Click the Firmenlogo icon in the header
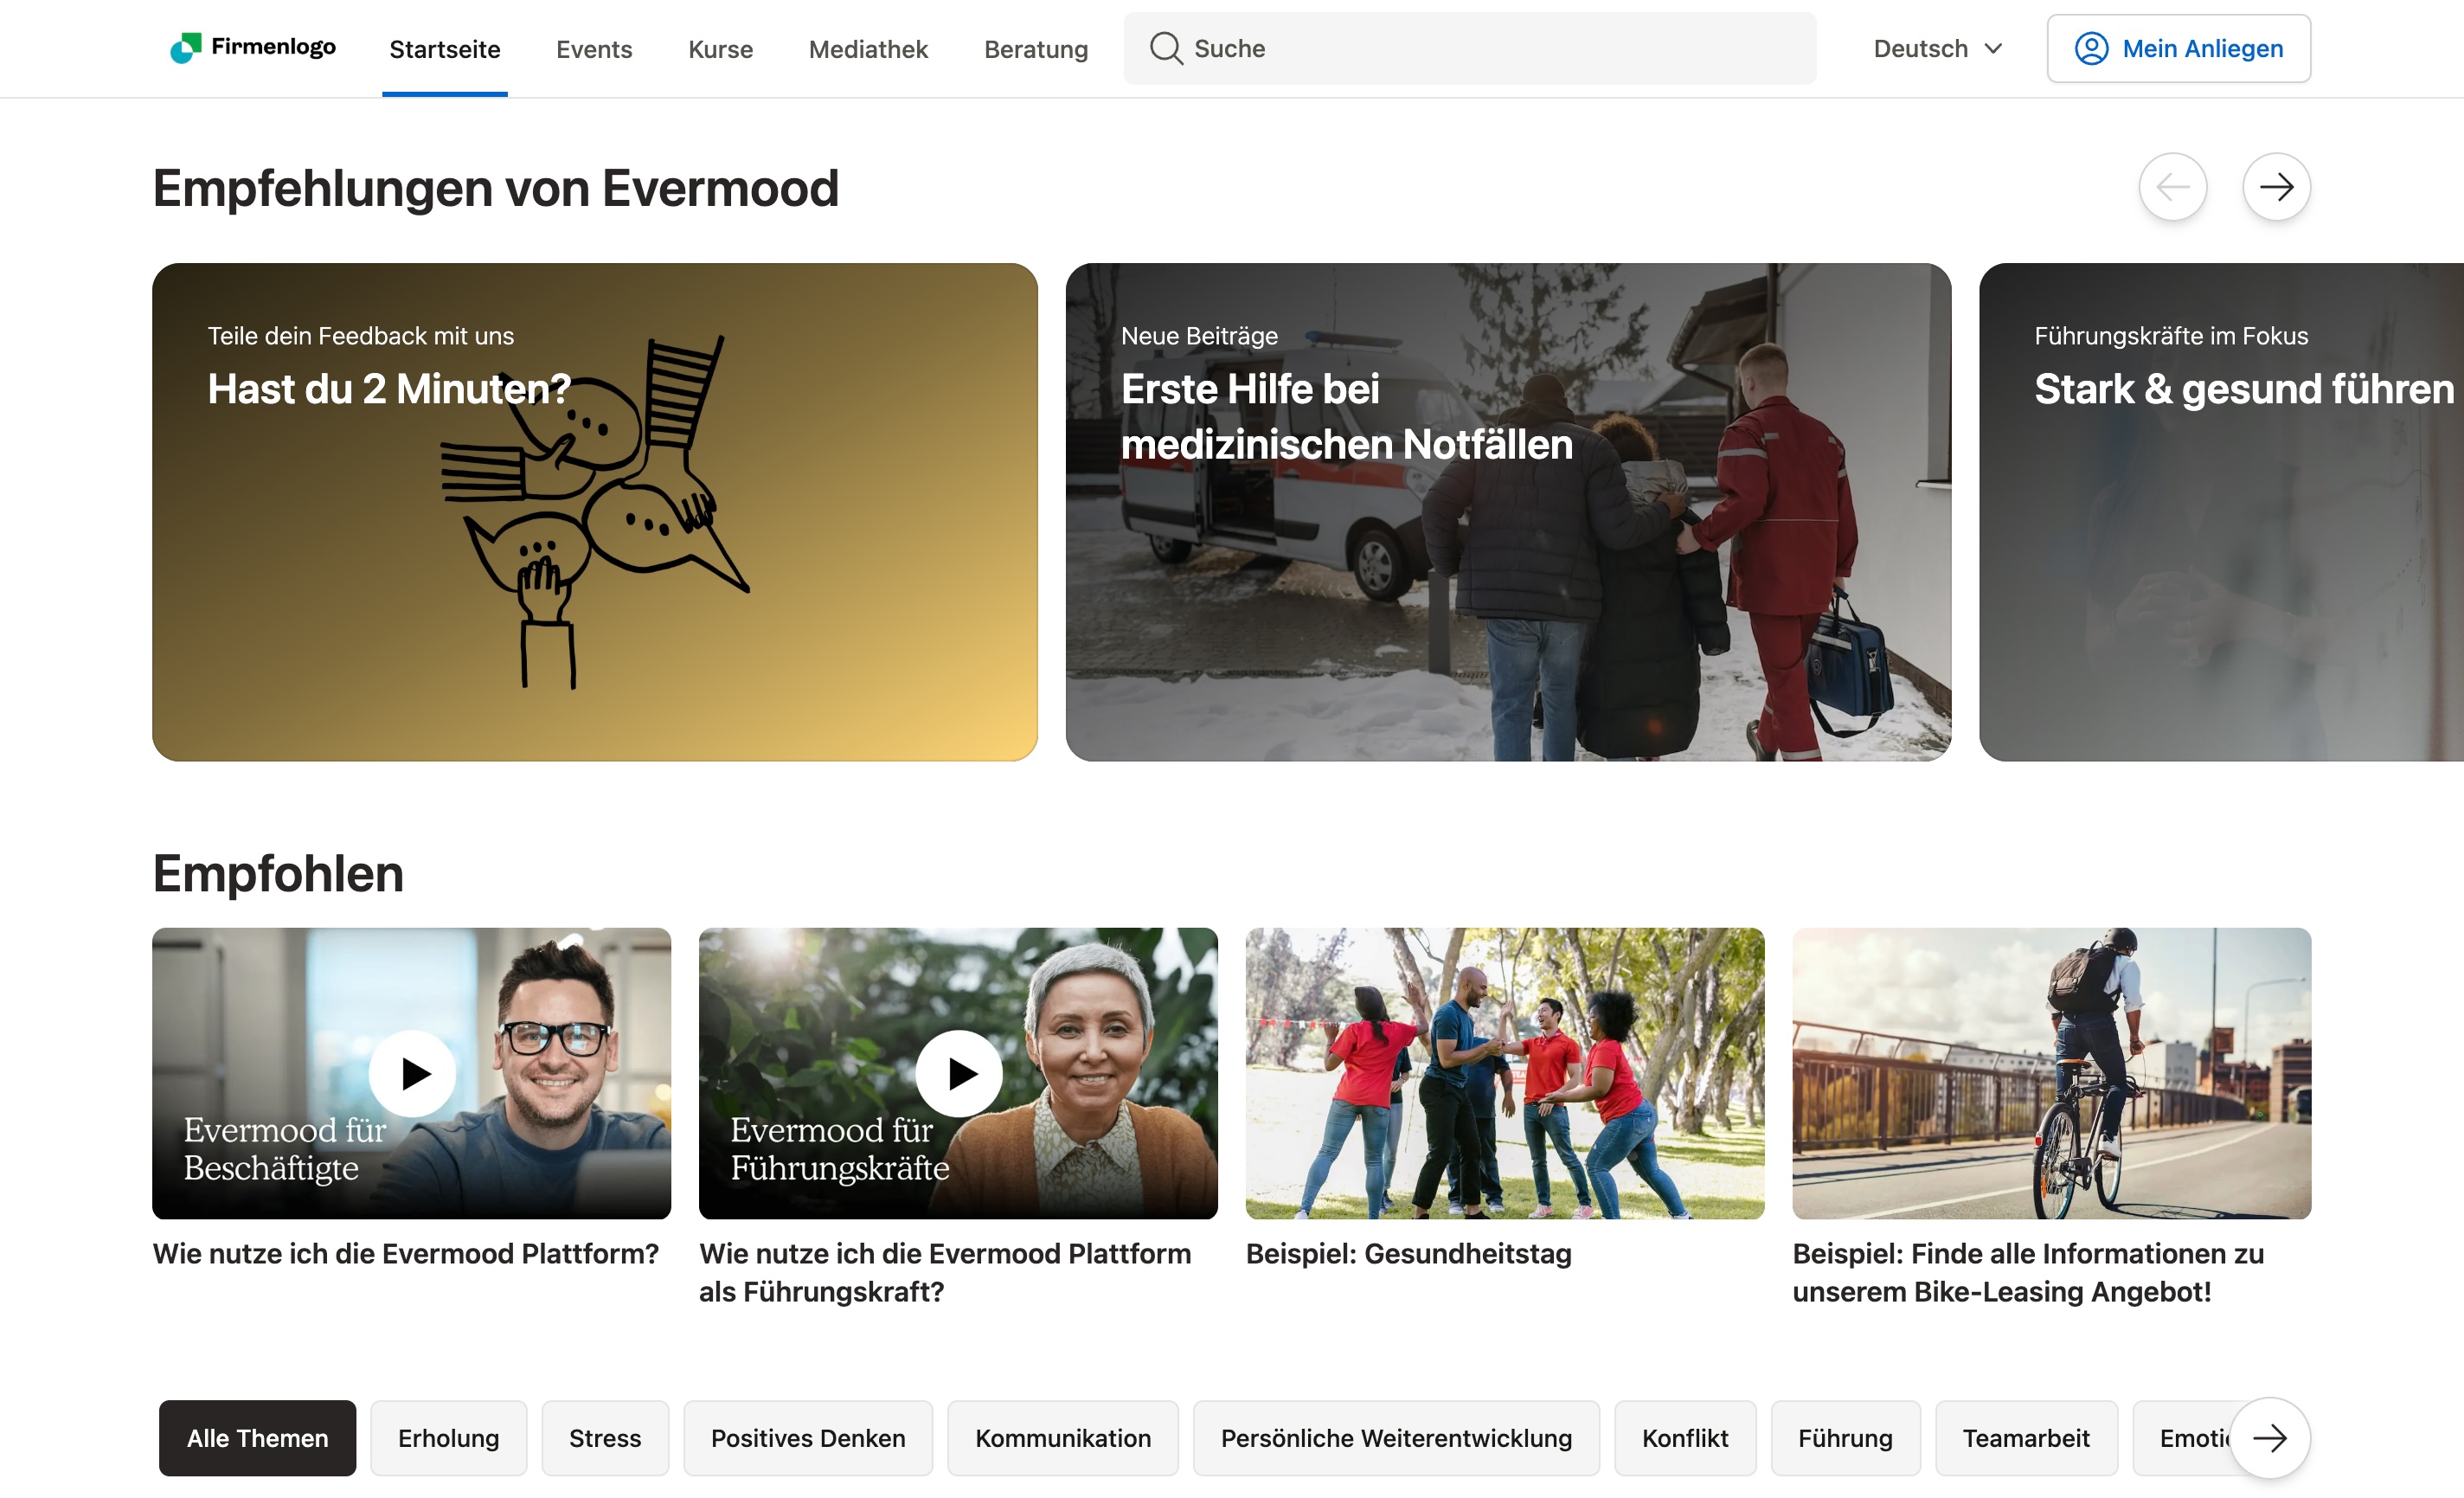 coord(186,48)
